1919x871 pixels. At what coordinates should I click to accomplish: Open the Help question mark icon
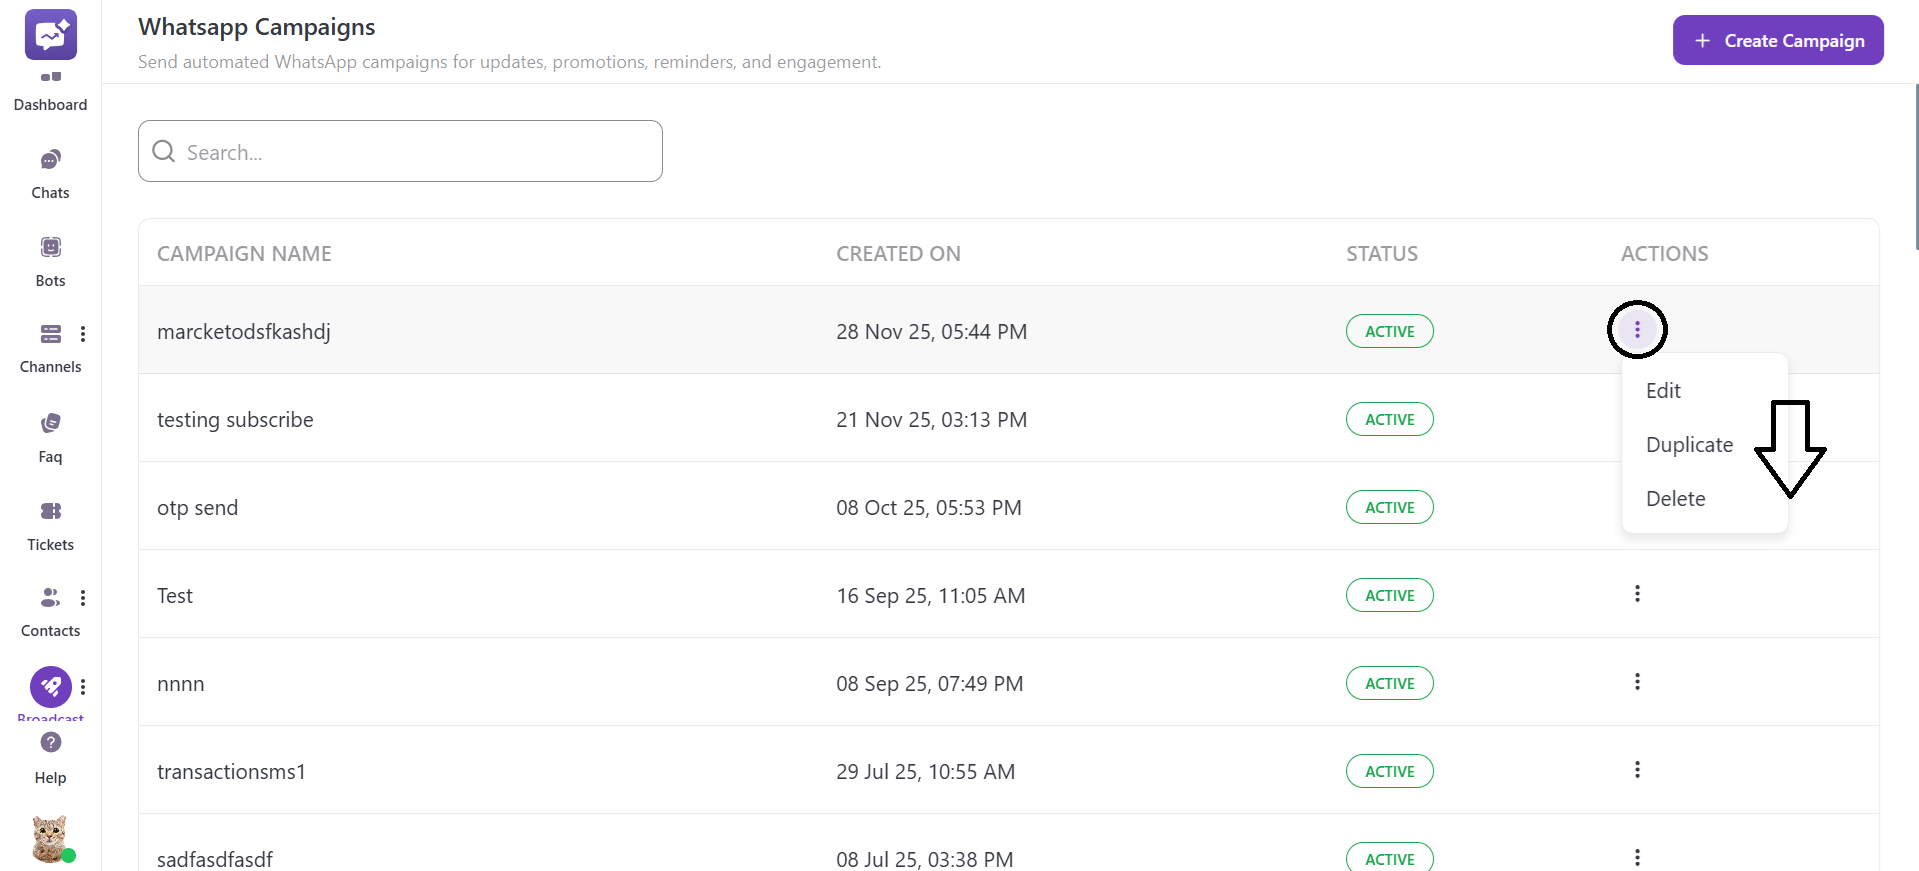point(50,742)
